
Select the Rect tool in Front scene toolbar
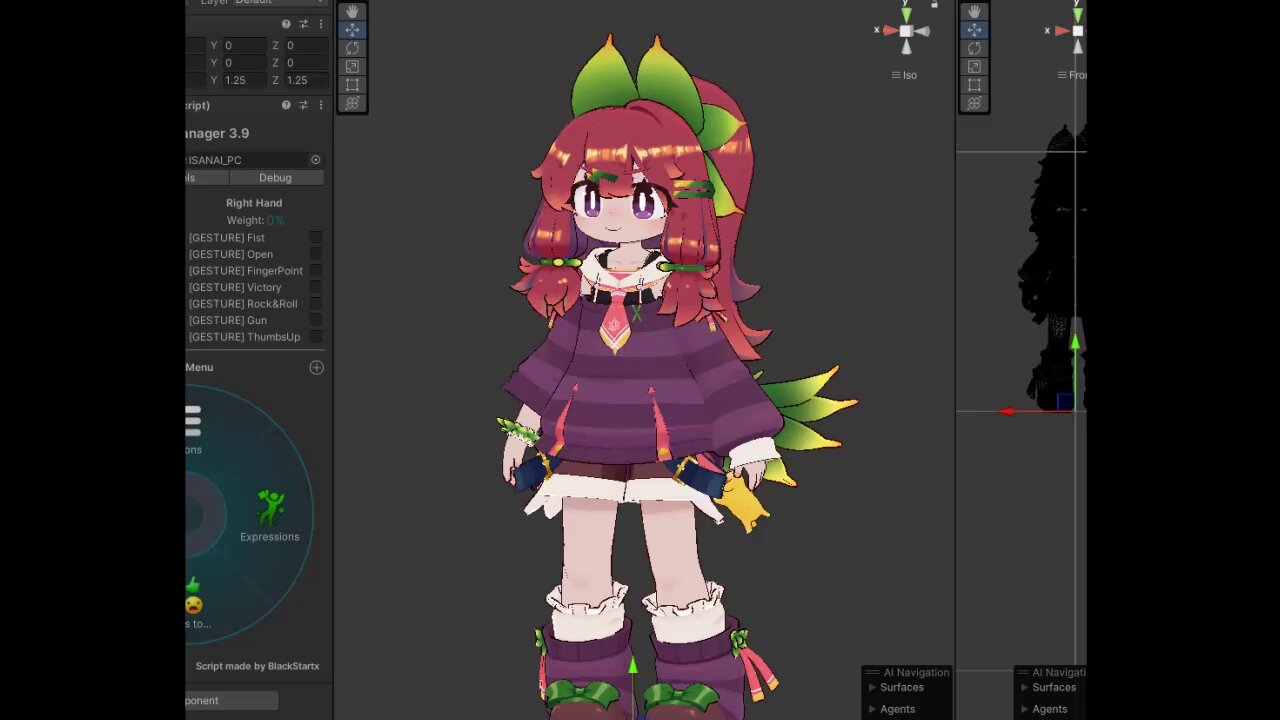coord(974,85)
